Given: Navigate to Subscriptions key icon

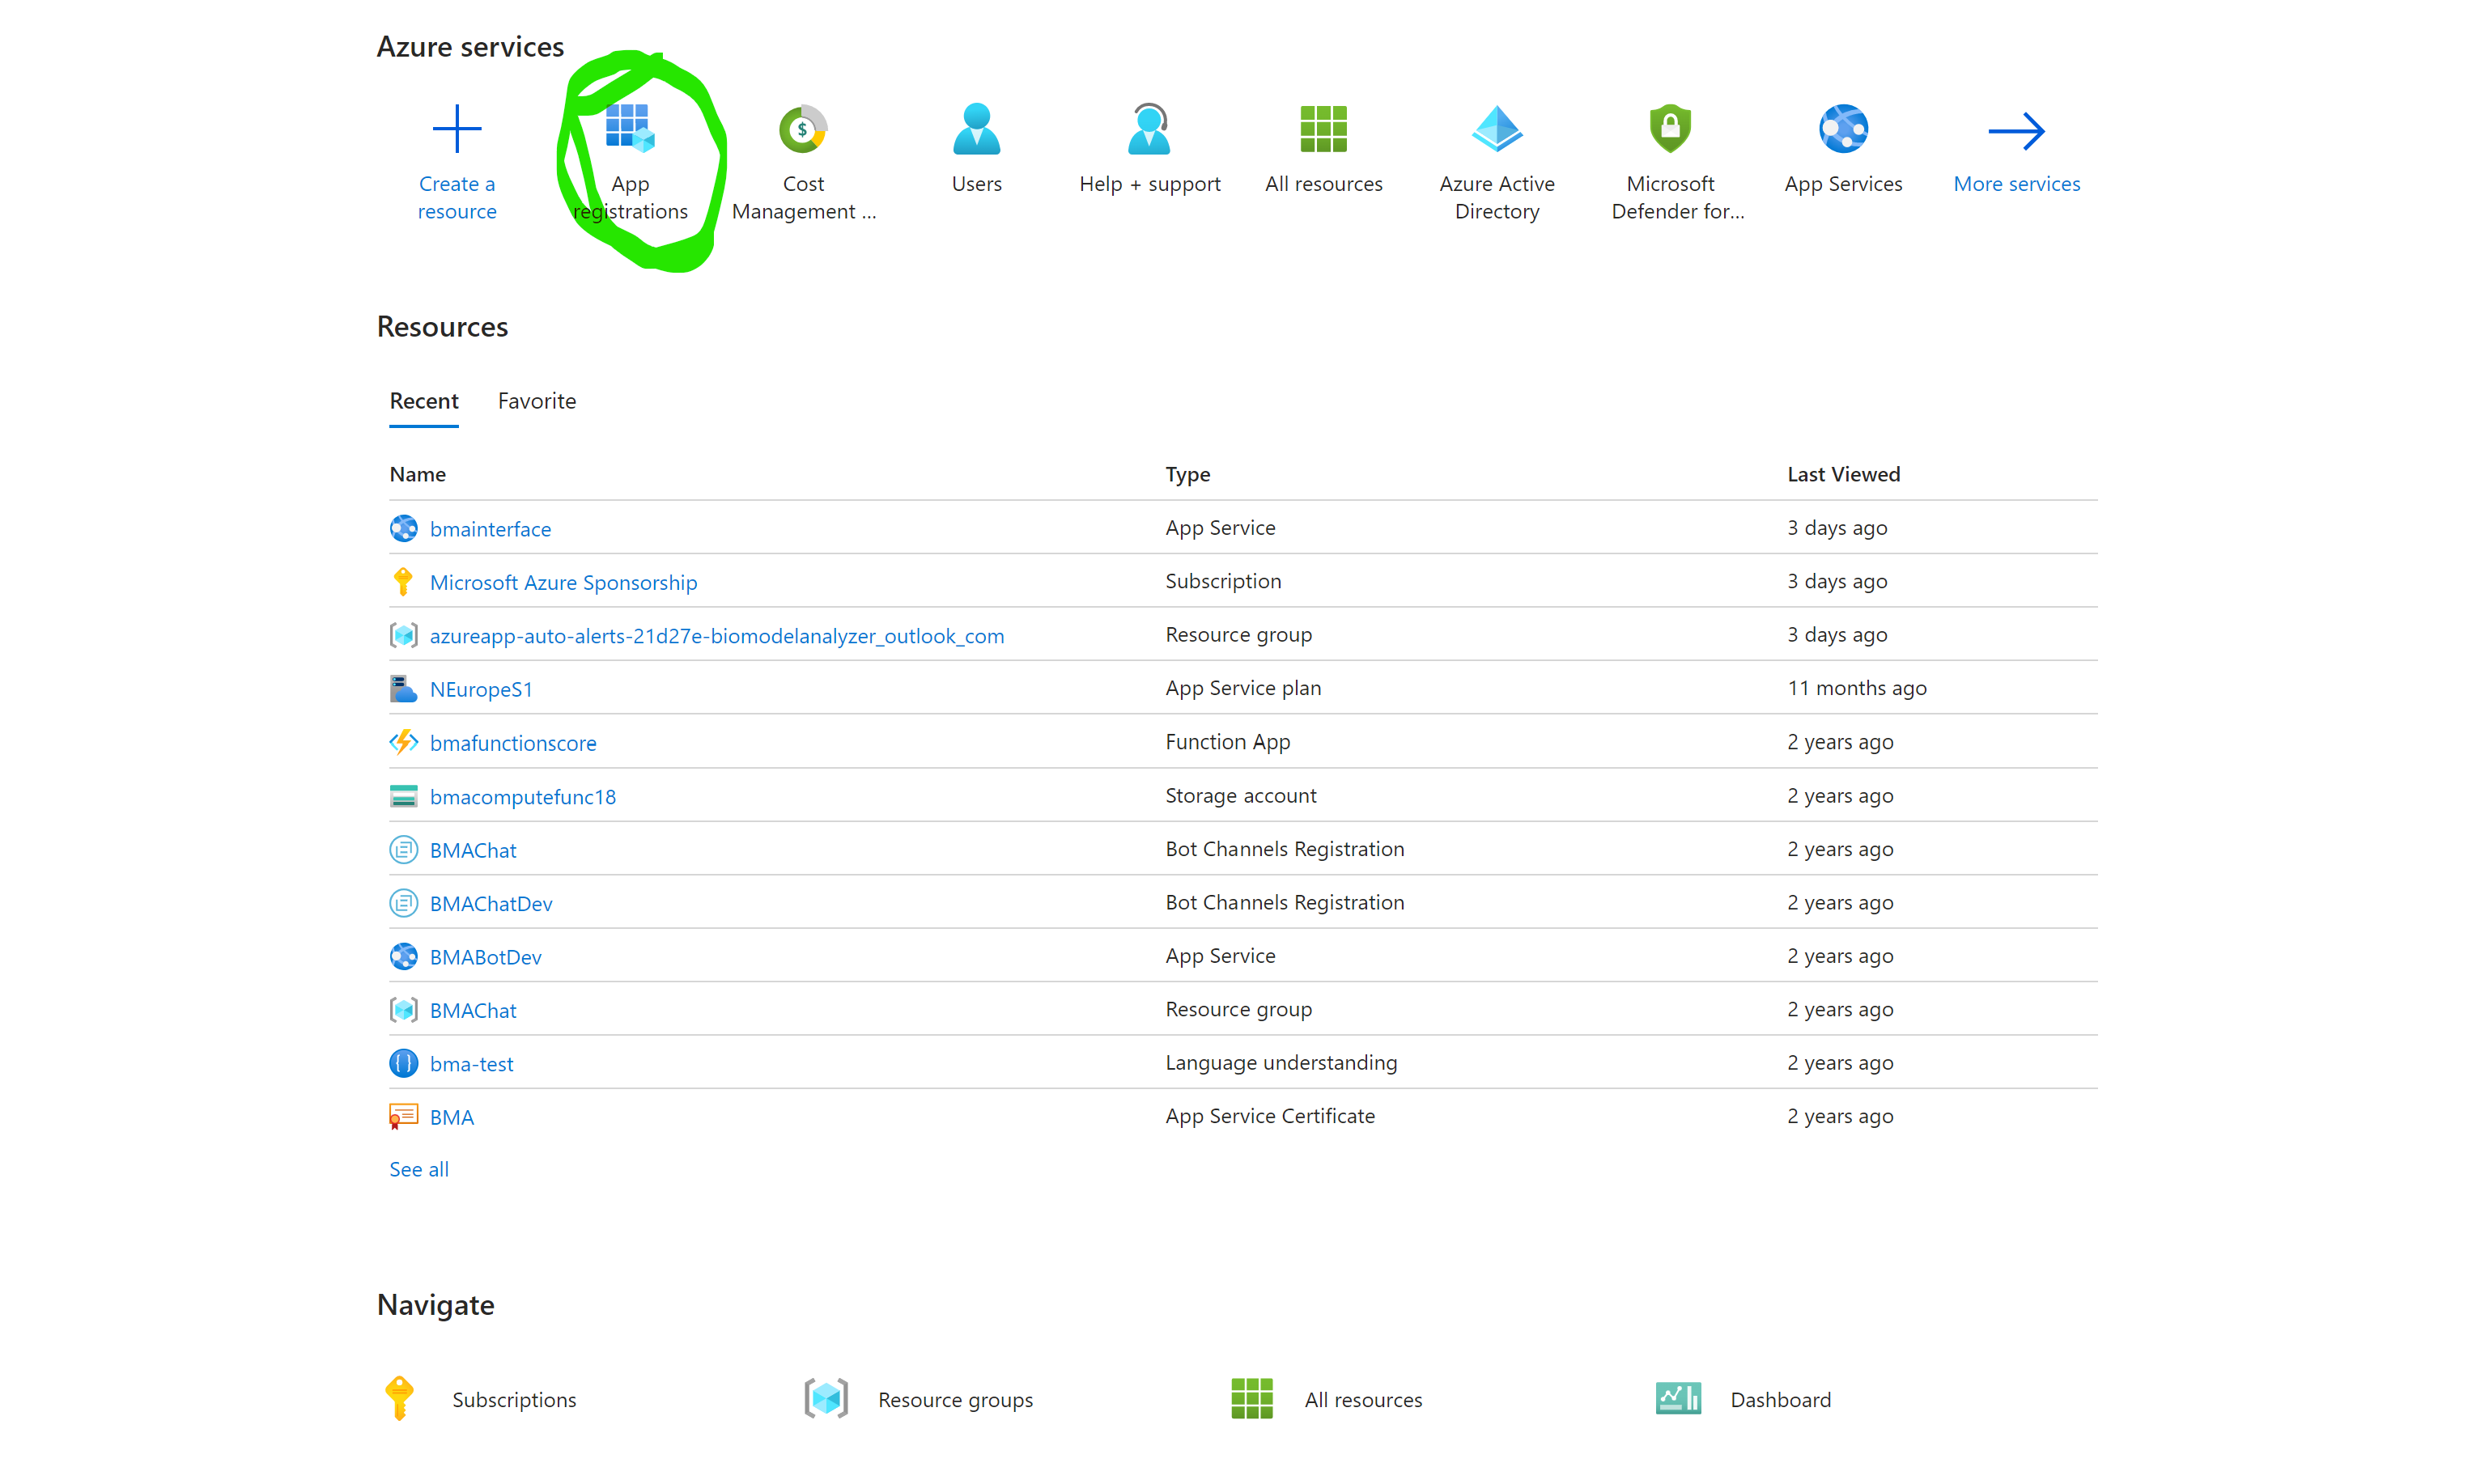Looking at the screenshot, I should tap(400, 1398).
